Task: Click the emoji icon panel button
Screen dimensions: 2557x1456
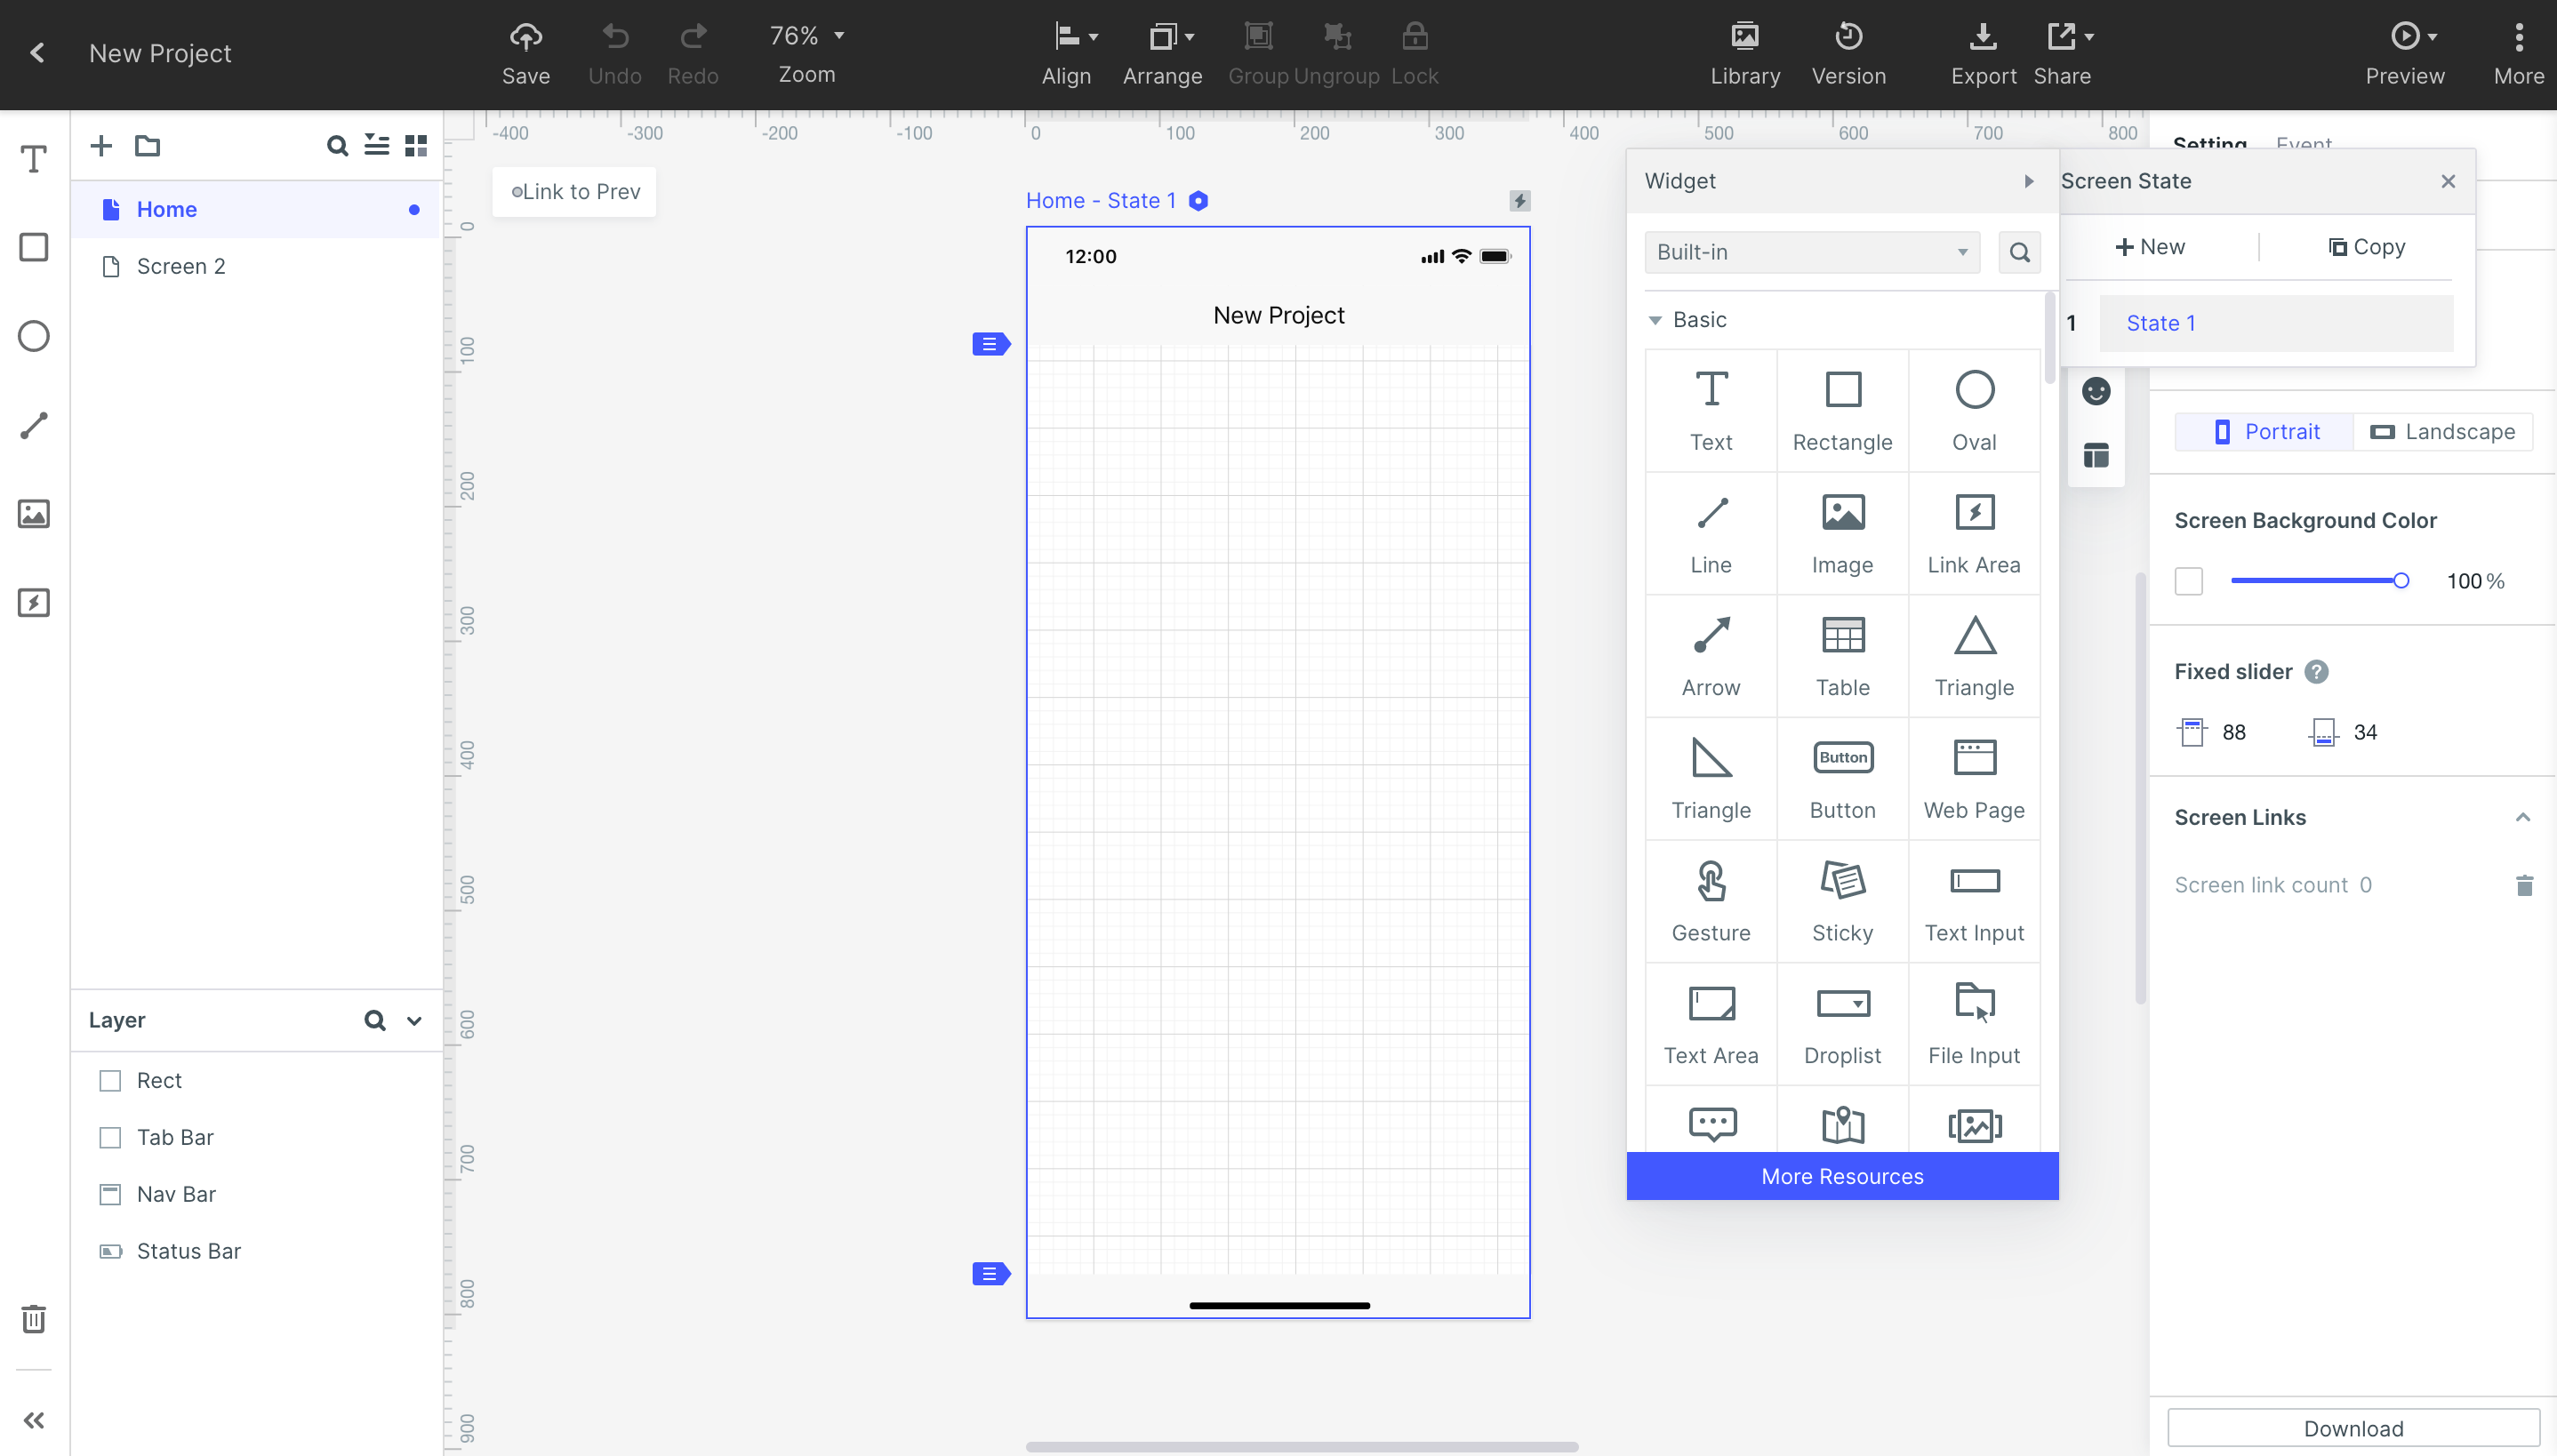Action: (2096, 391)
